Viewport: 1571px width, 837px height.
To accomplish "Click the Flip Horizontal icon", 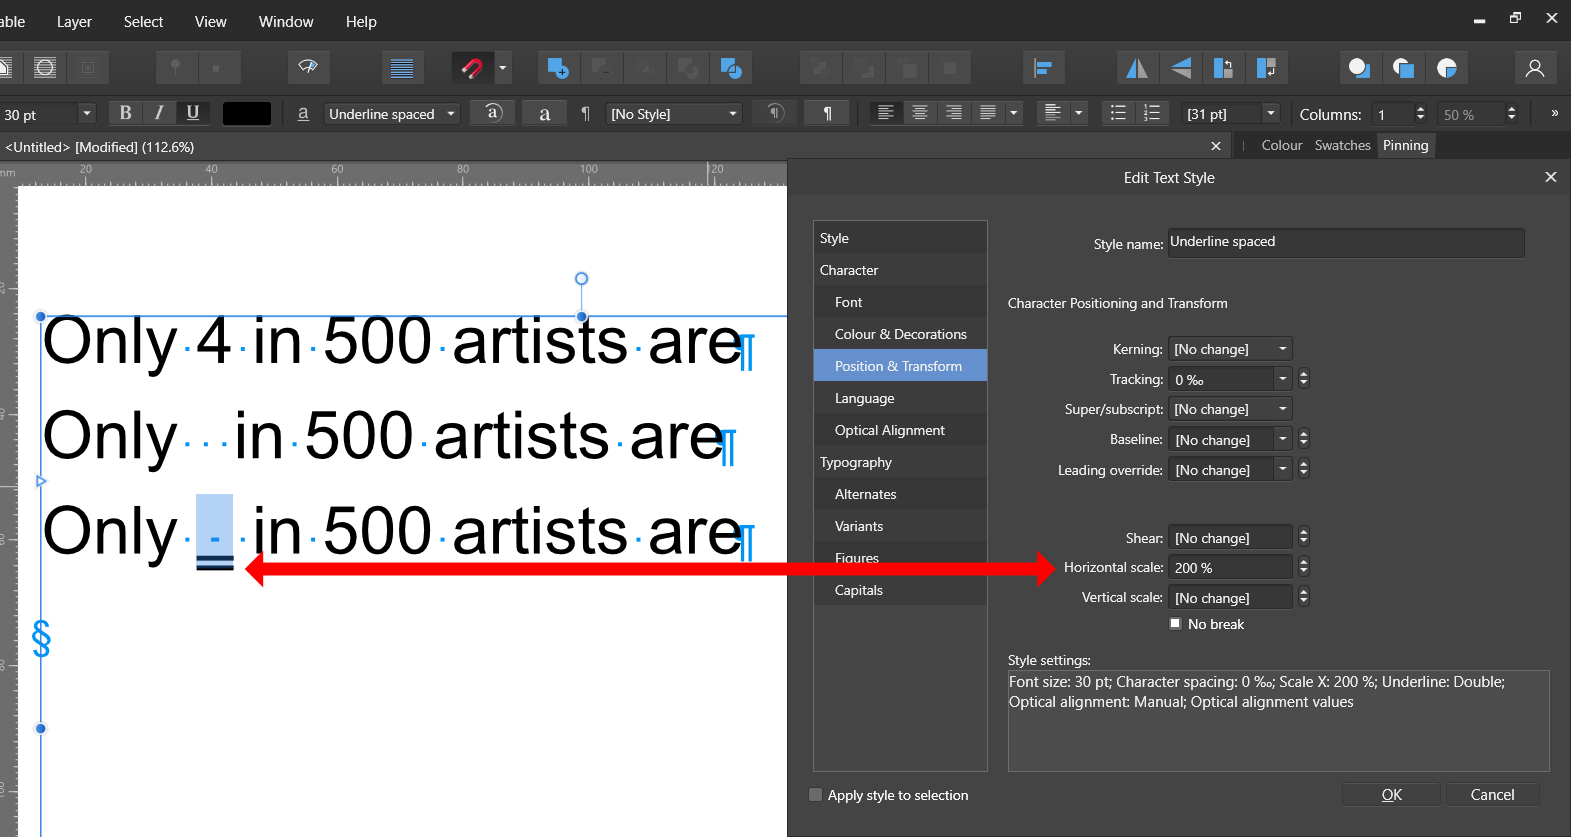I will [x=1137, y=68].
